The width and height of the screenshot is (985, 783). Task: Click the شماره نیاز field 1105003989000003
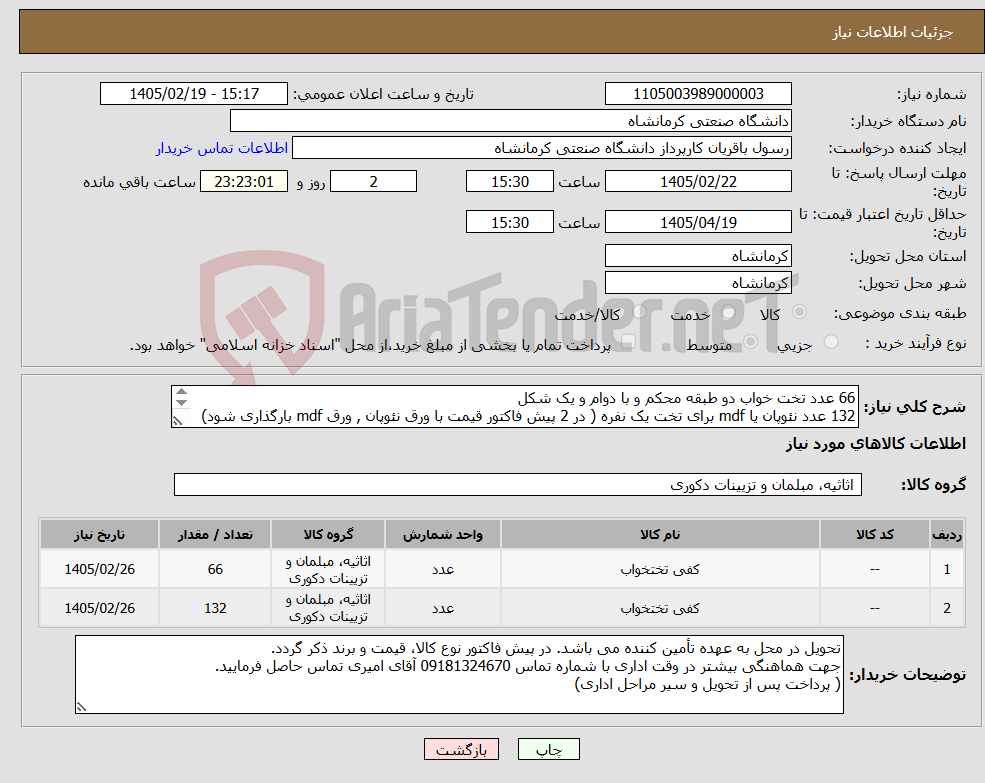click(698, 94)
